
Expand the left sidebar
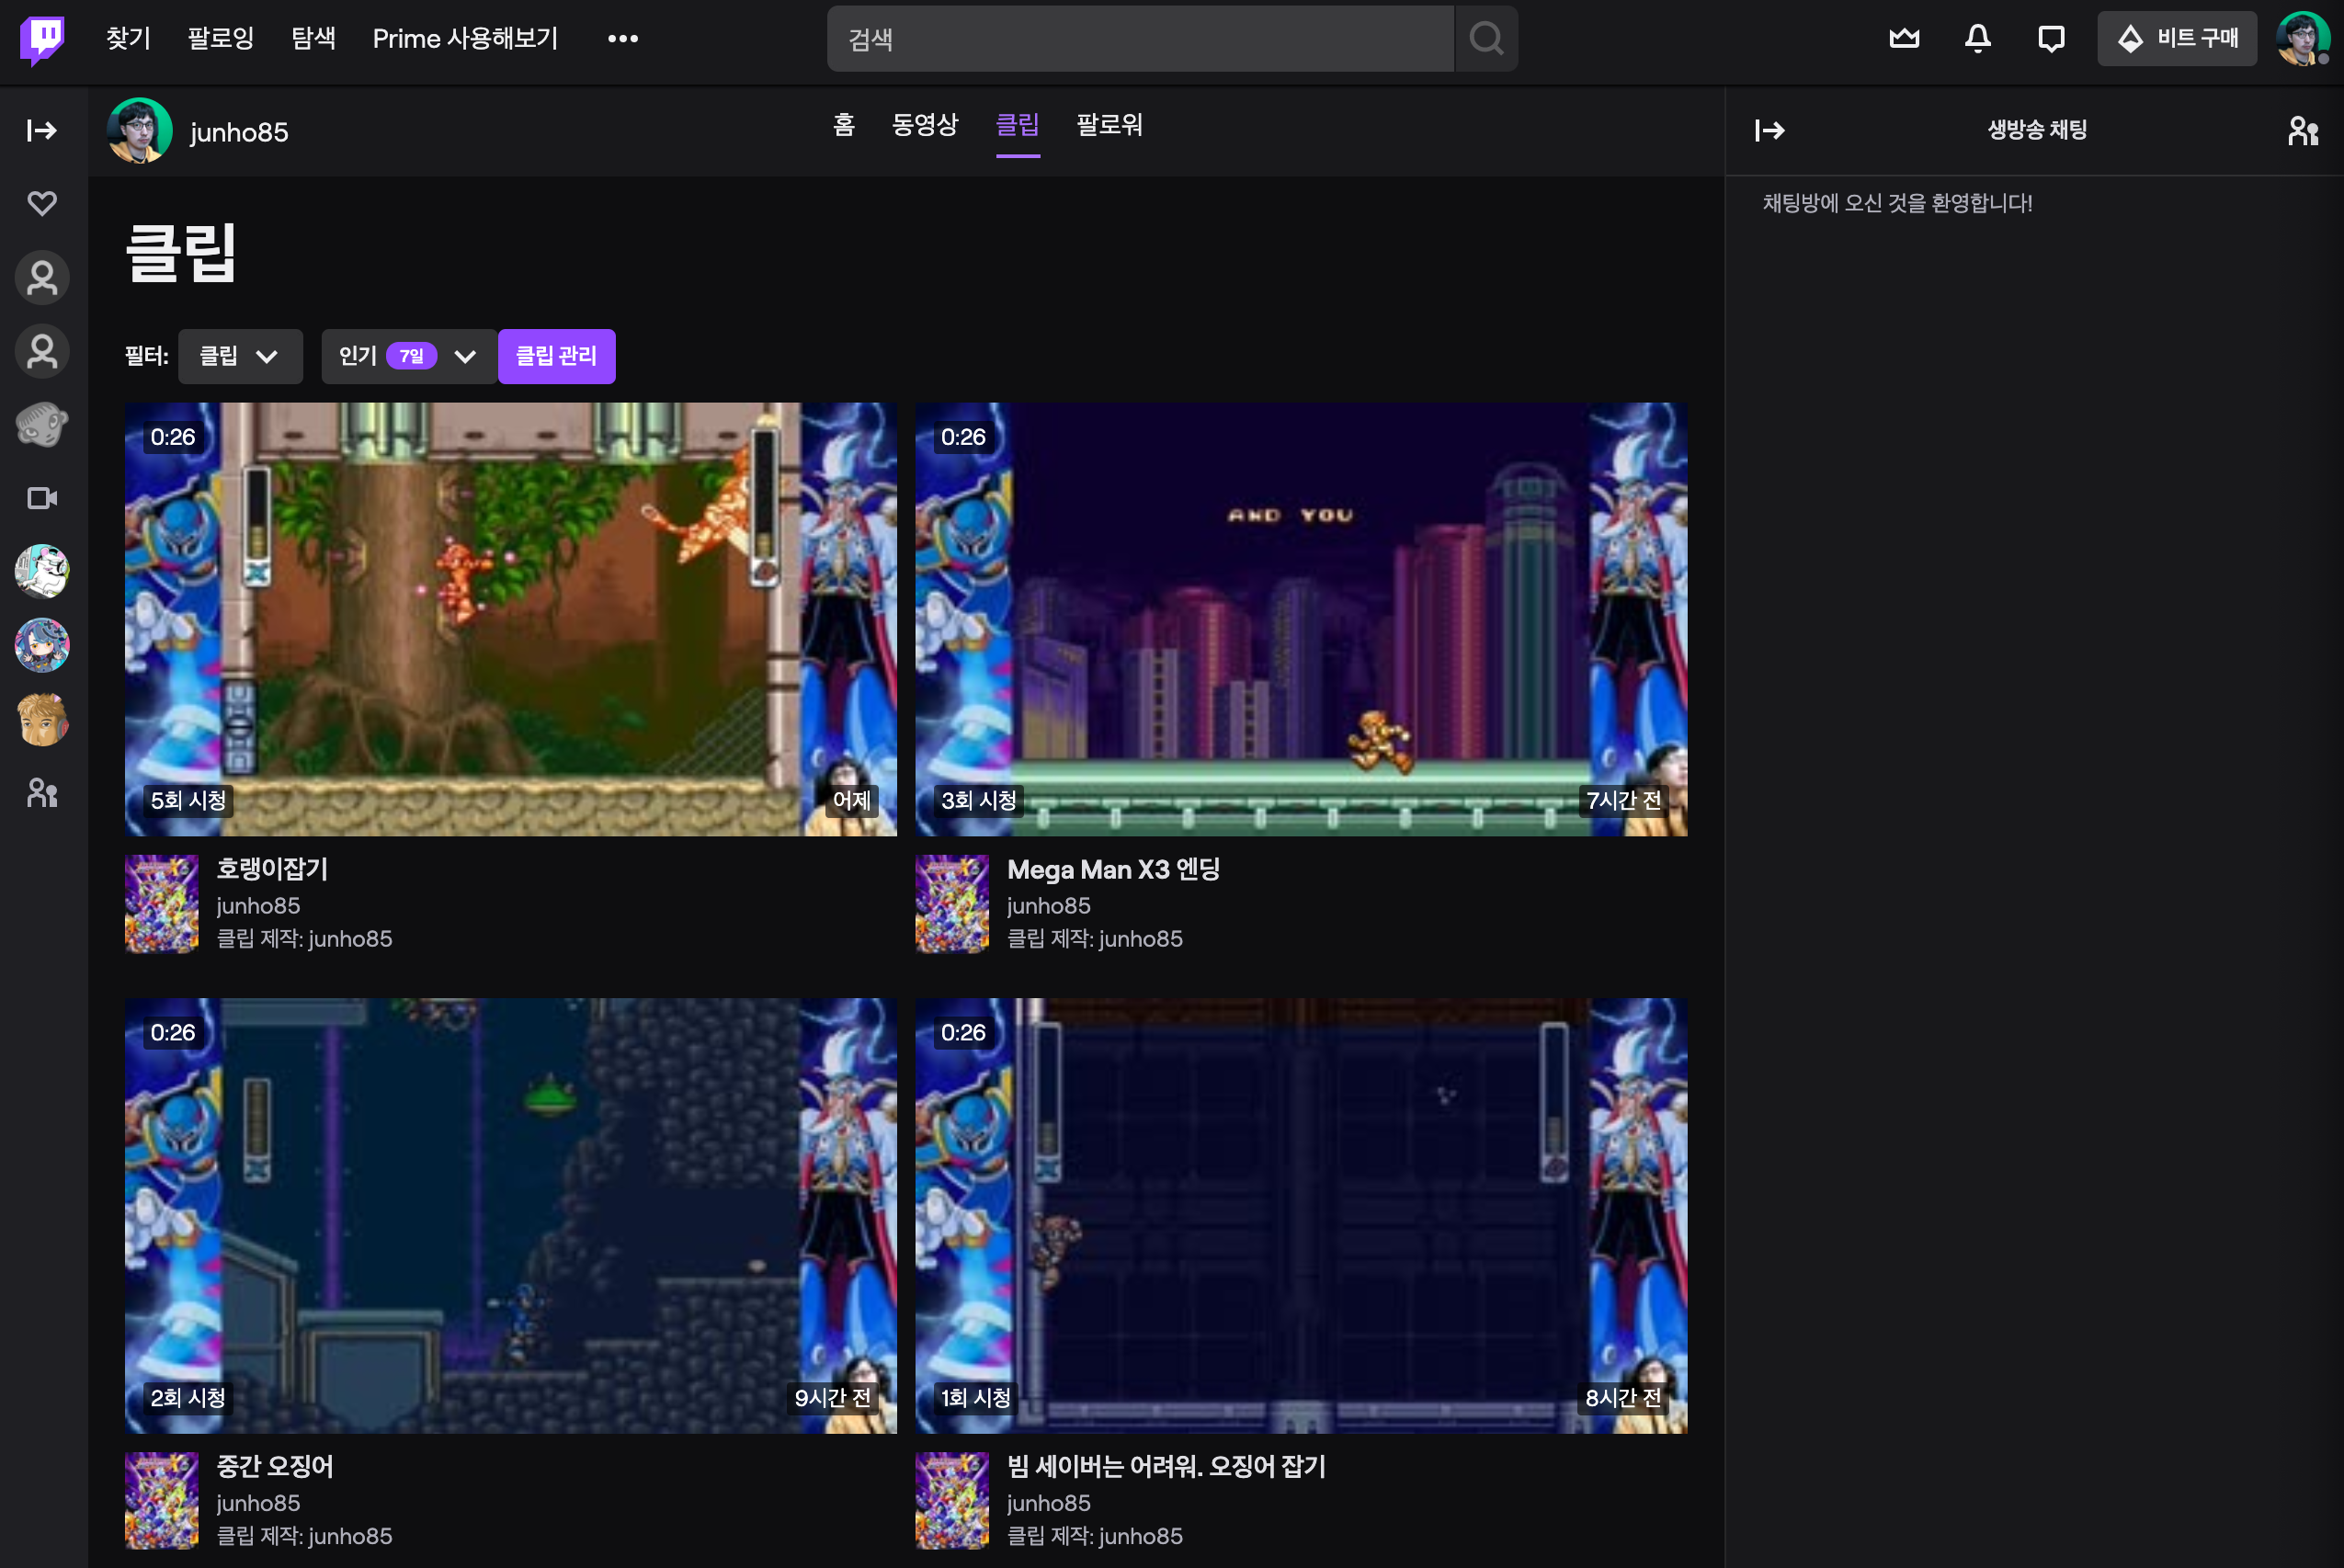[42, 130]
